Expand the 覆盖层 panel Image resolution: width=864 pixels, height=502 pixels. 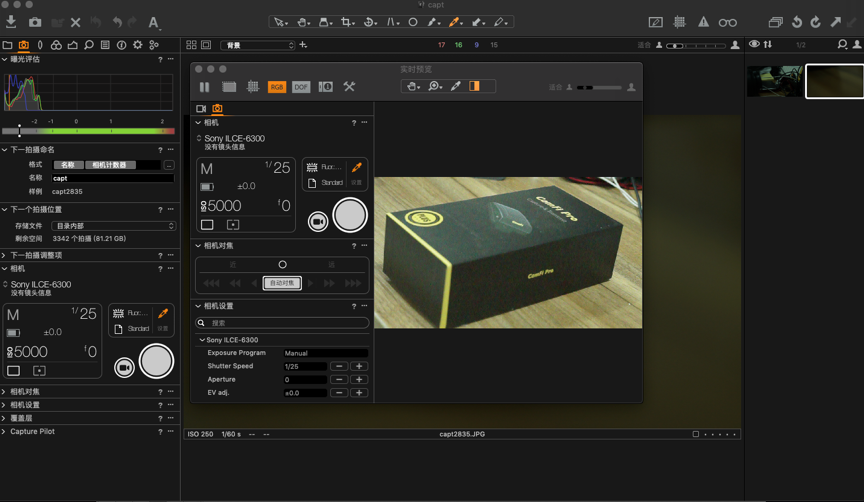coord(4,418)
